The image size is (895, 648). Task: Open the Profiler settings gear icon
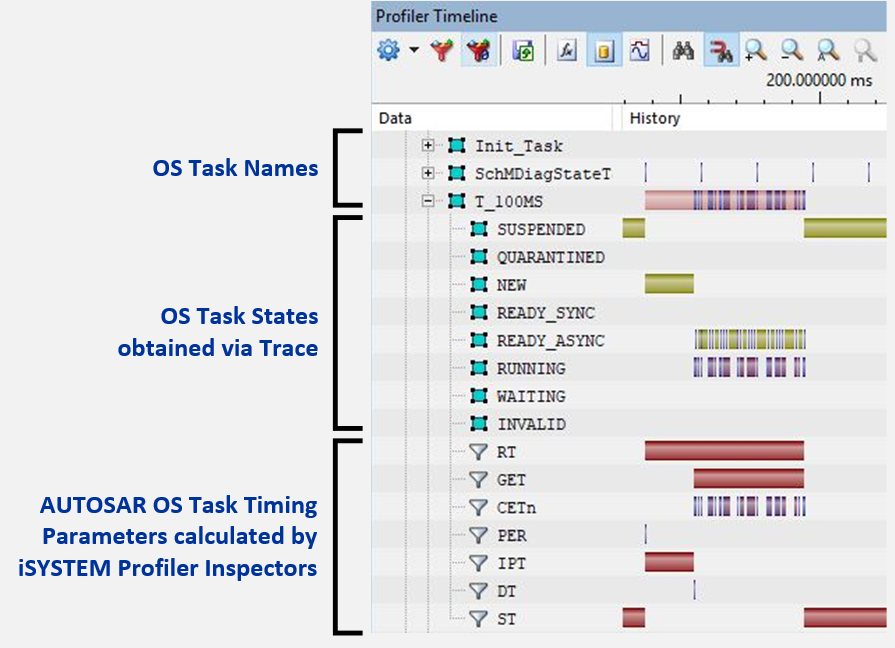[x=388, y=51]
